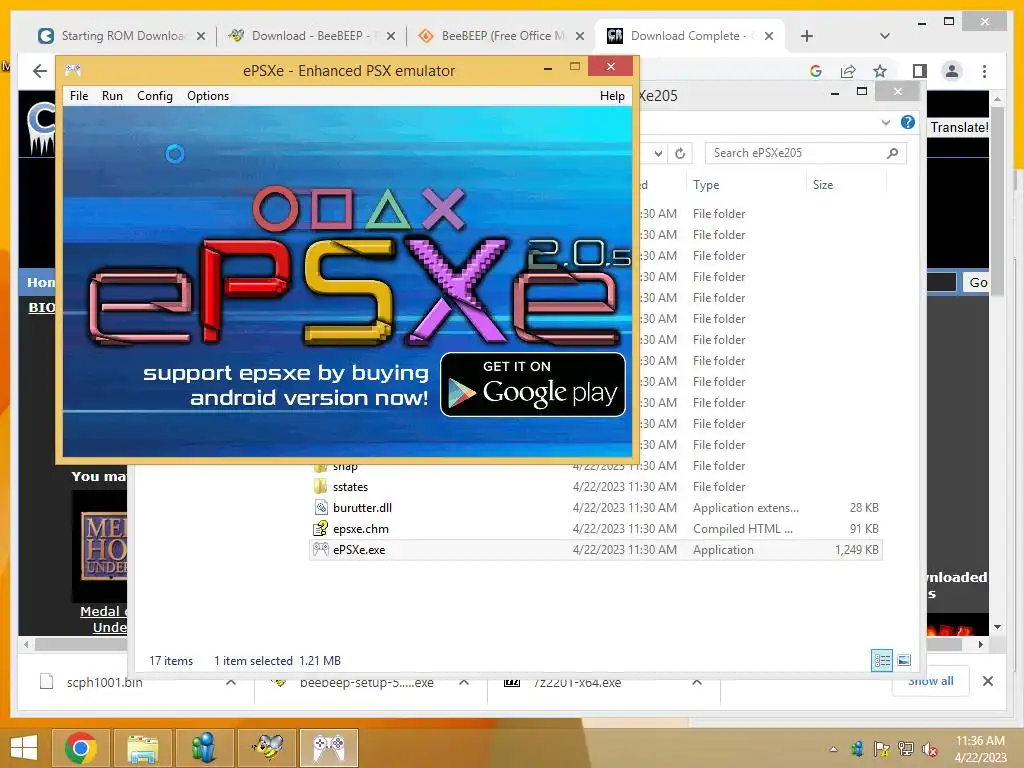Viewport: 1024px width, 768px height.
Task: Open Chrome tab search chevron
Action: 885,36
